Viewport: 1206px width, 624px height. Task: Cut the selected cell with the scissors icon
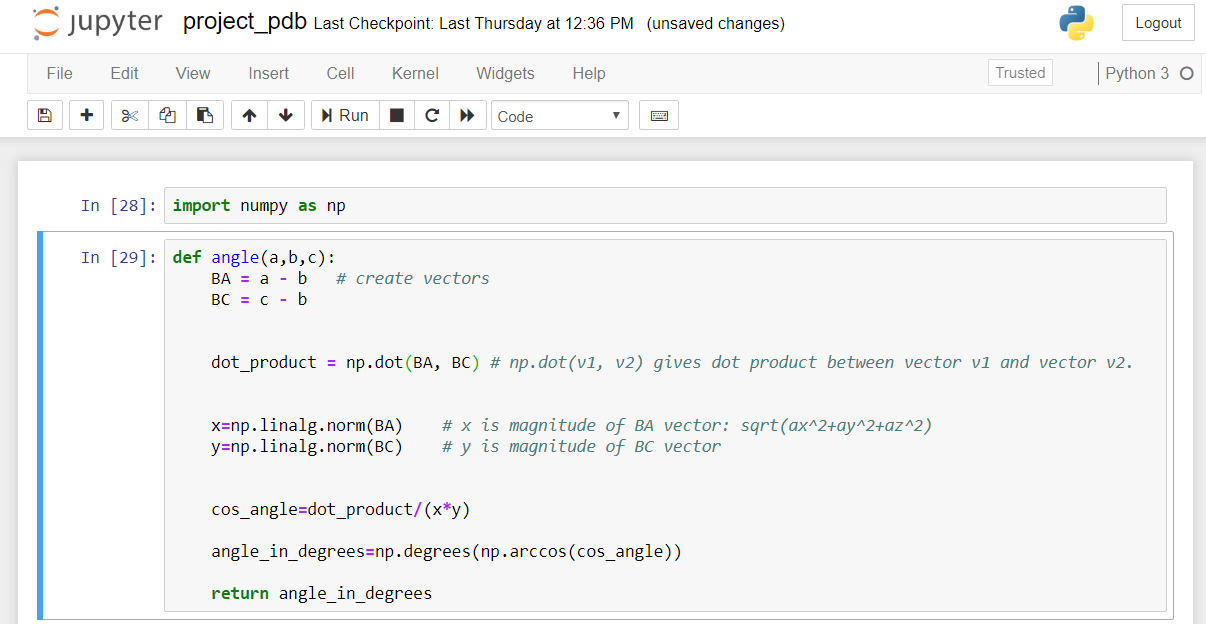pyautogui.click(x=128, y=115)
